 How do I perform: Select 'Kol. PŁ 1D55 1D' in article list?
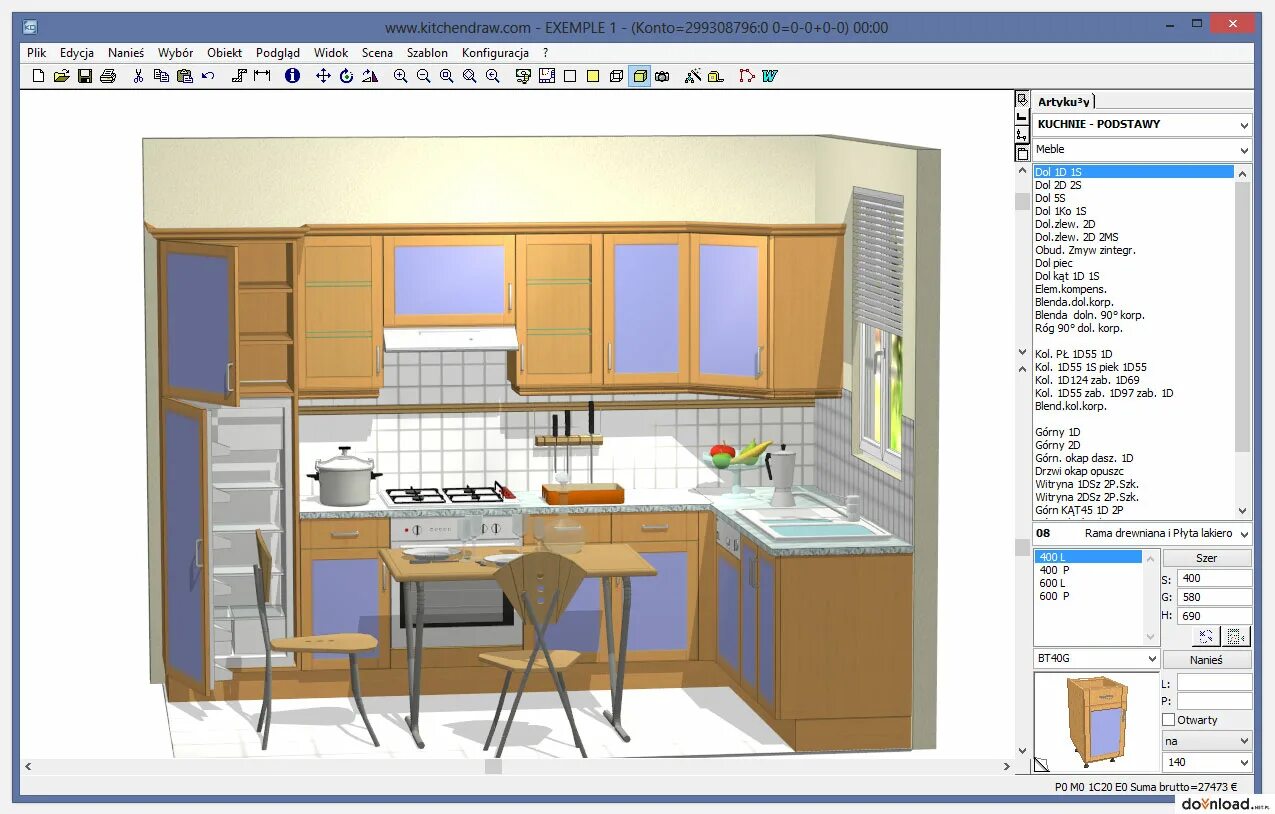click(1074, 354)
